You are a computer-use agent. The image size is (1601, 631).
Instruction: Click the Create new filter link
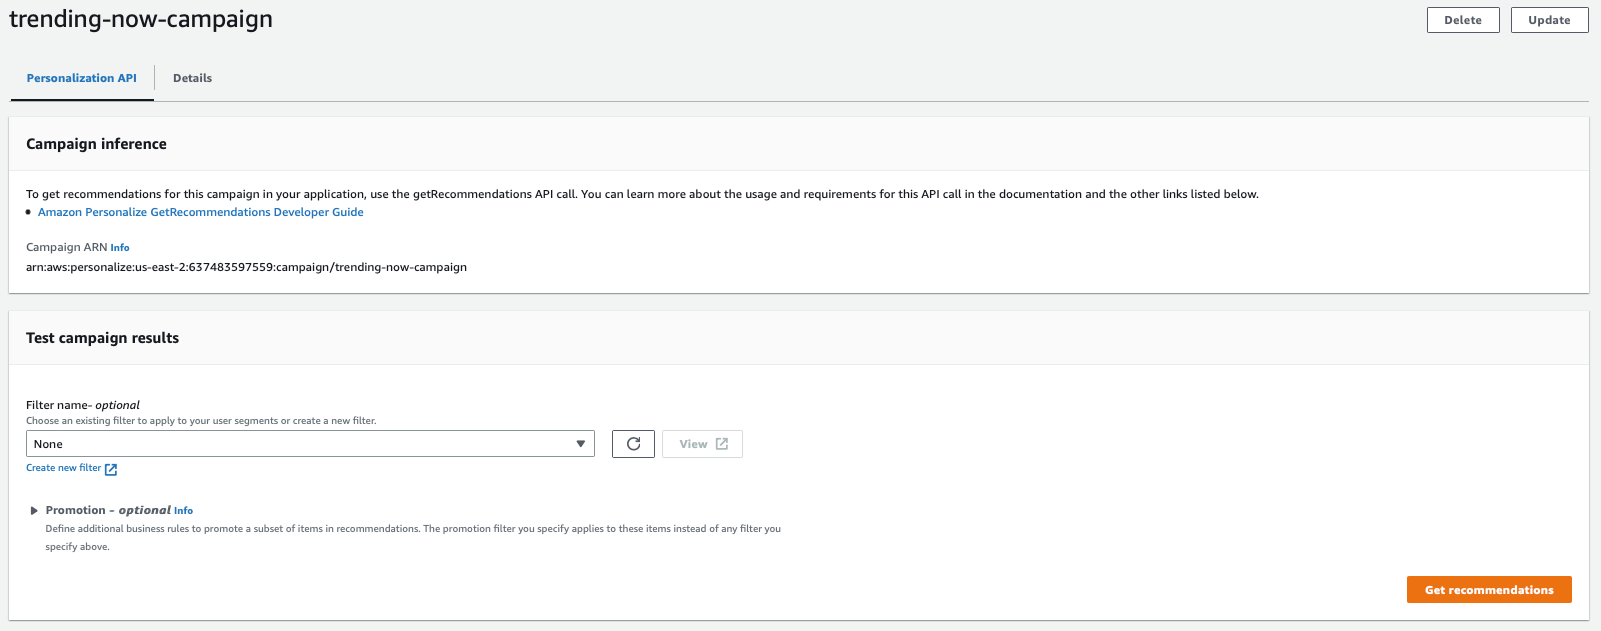64,468
